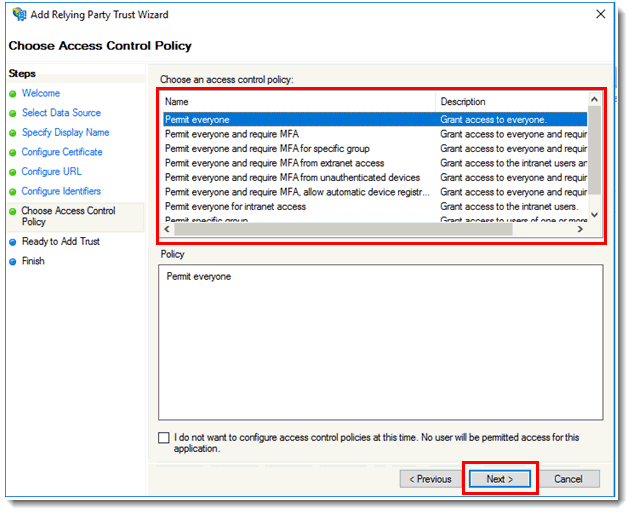
Task: Jump to the Configure Identifiers step
Action: [x=61, y=191]
